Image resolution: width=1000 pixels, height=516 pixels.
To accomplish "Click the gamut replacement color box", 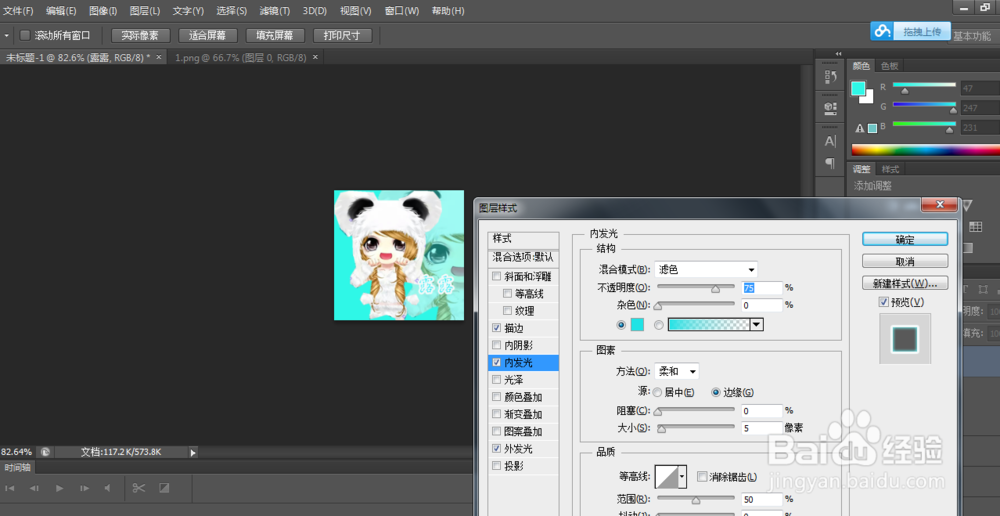I will tap(872, 128).
